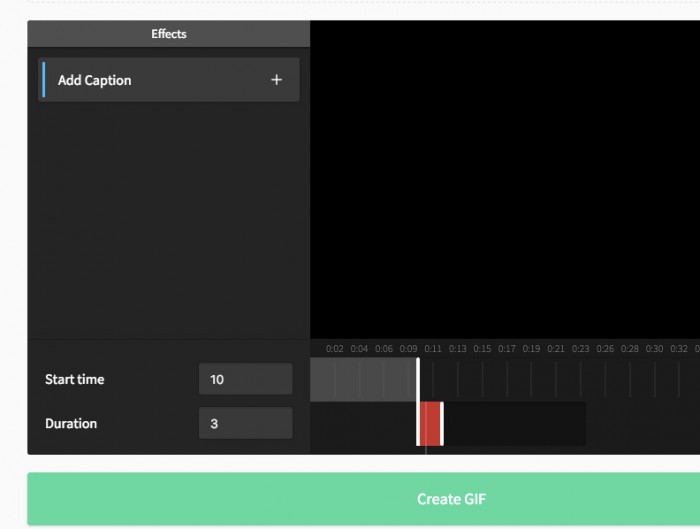Click the black video preview area
Image resolution: width=700 pixels, height=529 pixels.
coord(505,179)
